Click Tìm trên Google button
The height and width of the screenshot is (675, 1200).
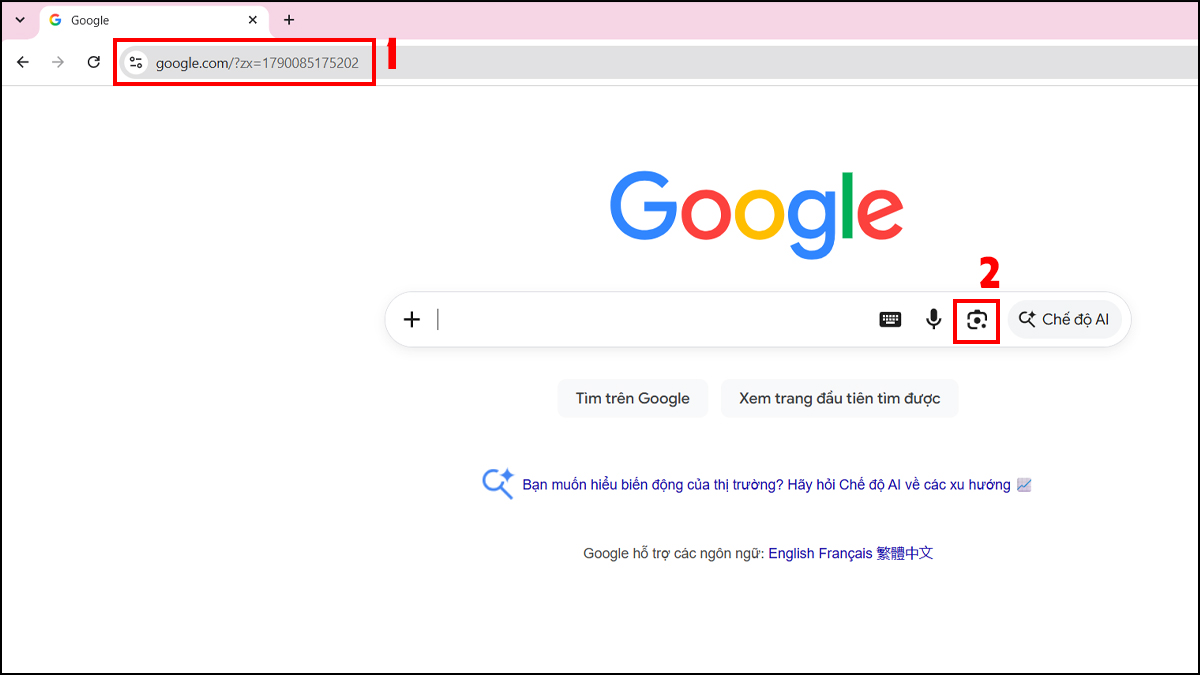tap(632, 398)
